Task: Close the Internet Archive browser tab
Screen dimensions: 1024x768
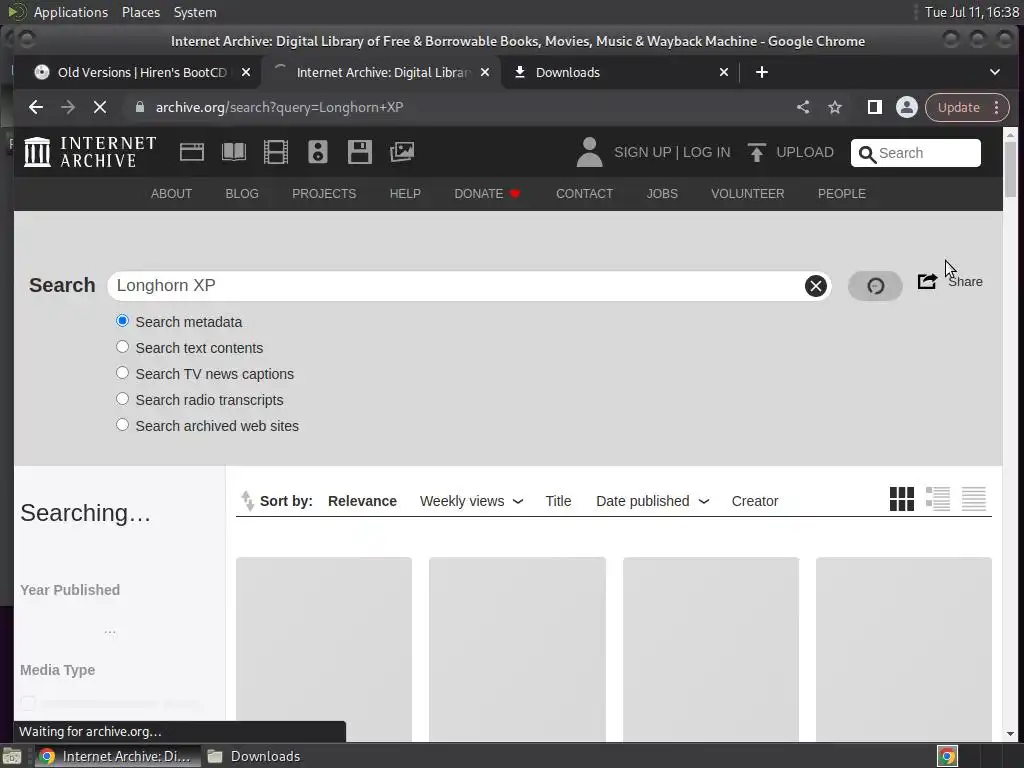Action: point(485,72)
